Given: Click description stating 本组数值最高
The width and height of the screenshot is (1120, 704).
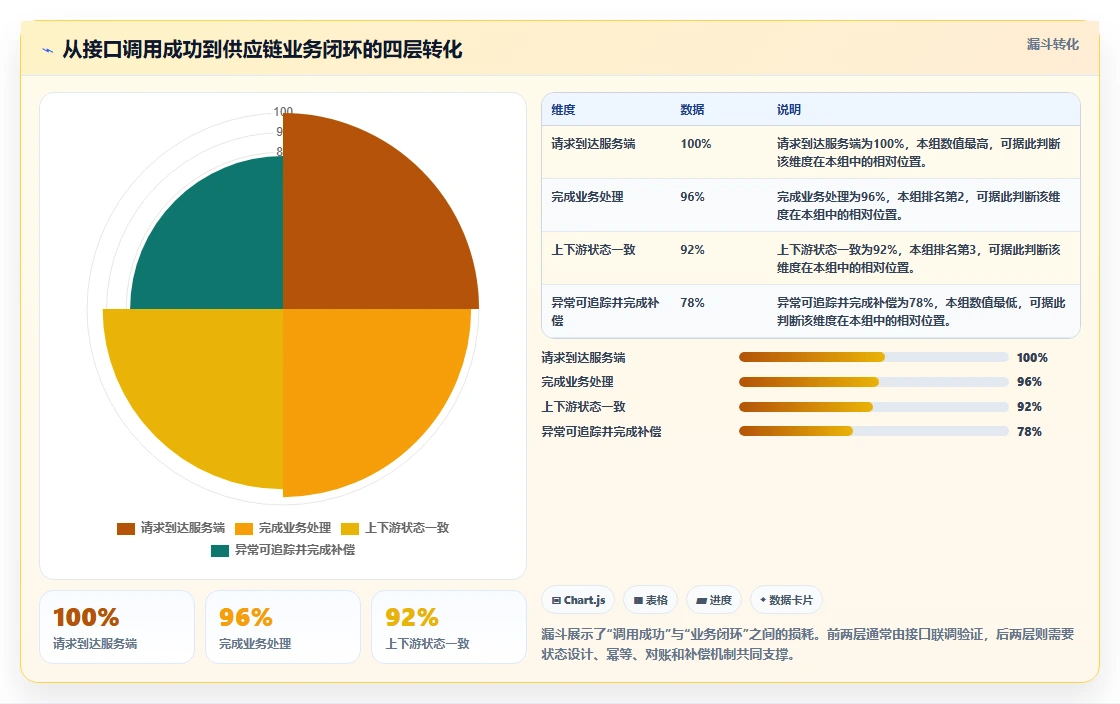Looking at the screenshot, I should (919, 152).
